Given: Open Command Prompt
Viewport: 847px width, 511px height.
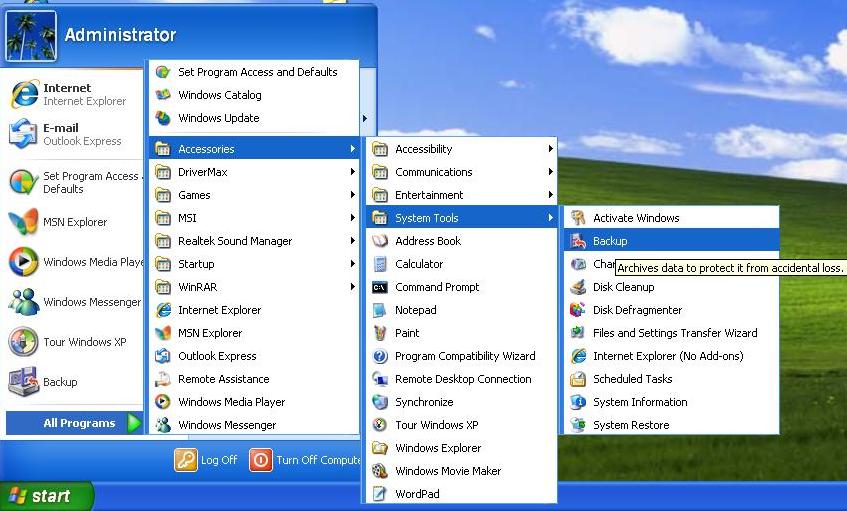Looking at the screenshot, I should (x=461, y=287).
